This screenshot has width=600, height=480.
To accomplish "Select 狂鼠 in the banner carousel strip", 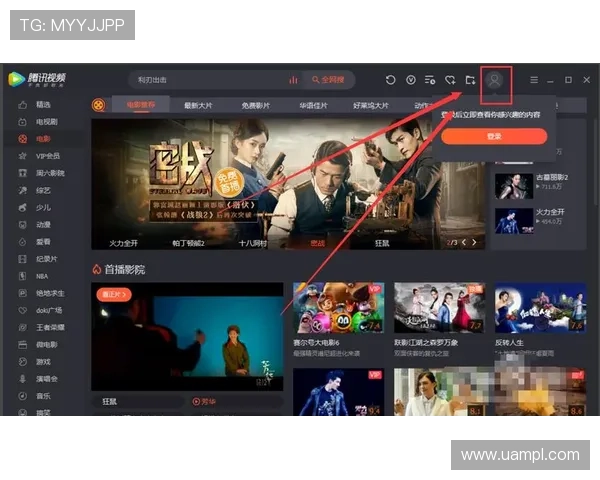I will 382,243.
